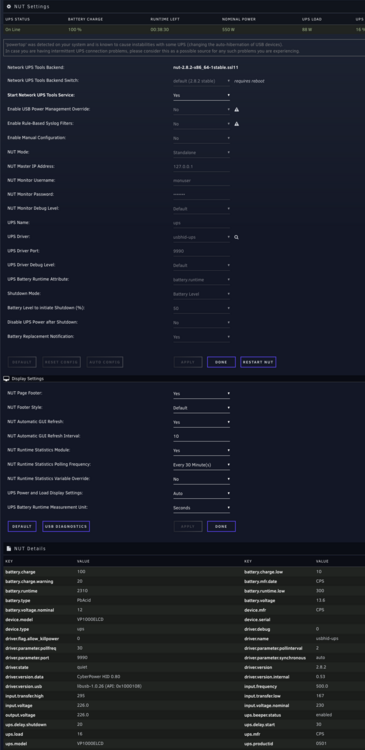Open Battery Replacement Notification dropdown
The image size is (365, 750).
[x=201, y=337]
